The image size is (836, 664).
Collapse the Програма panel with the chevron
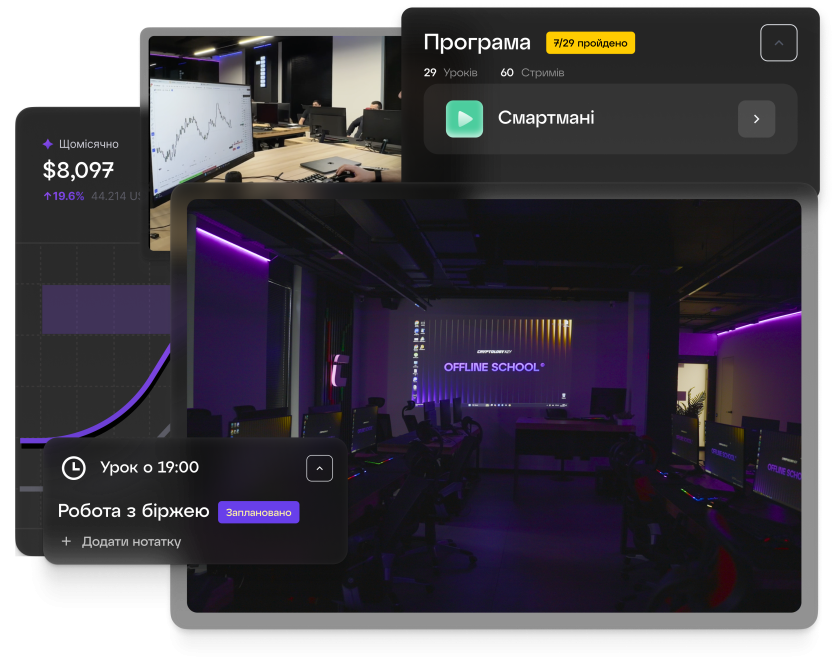point(778,43)
